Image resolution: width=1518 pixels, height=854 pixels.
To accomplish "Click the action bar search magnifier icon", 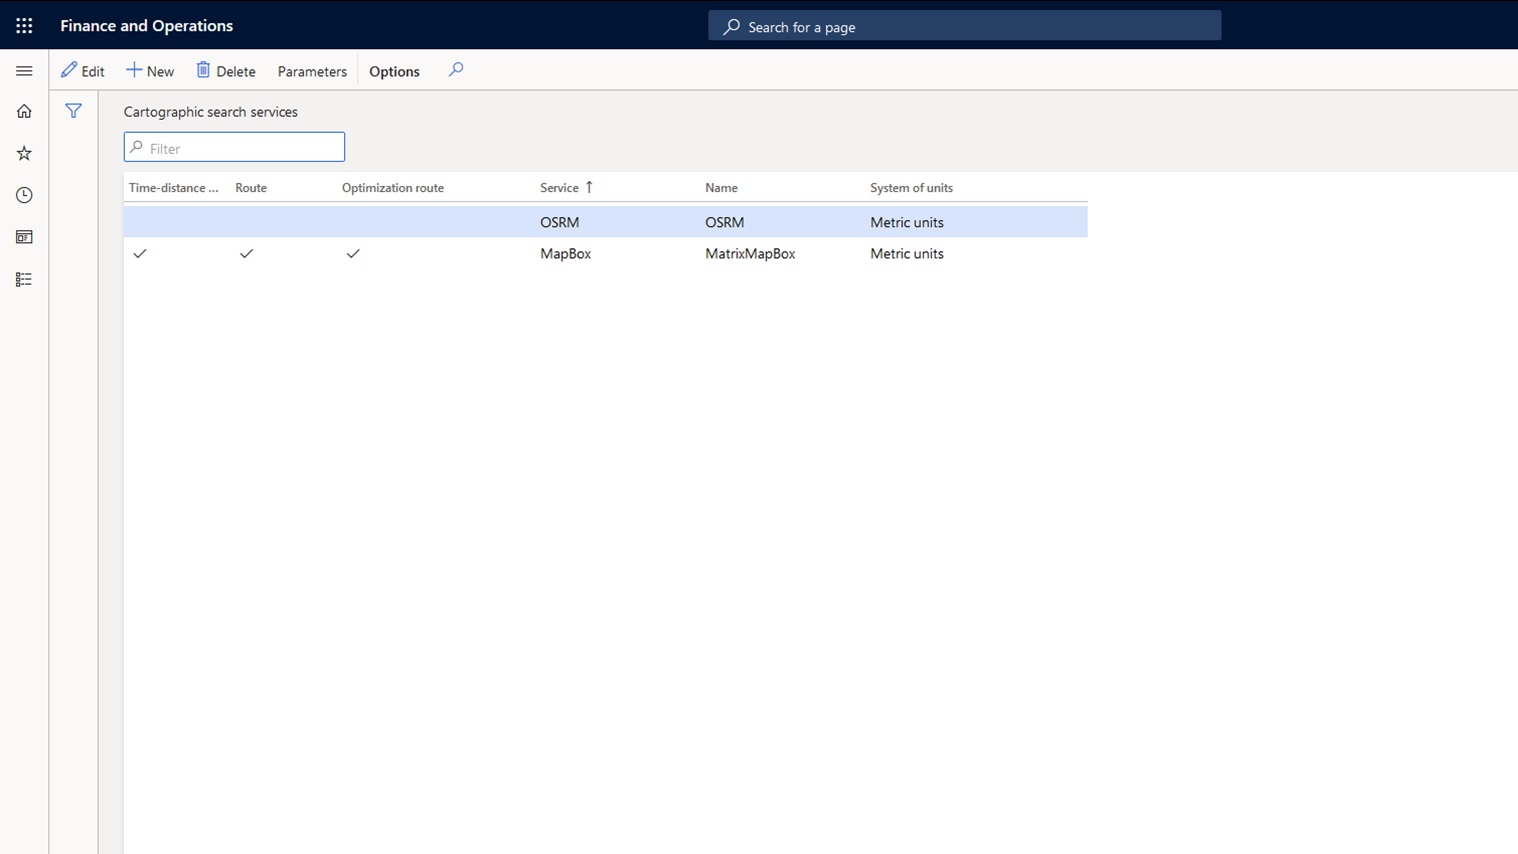I will pyautogui.click(x=456, y=70).
